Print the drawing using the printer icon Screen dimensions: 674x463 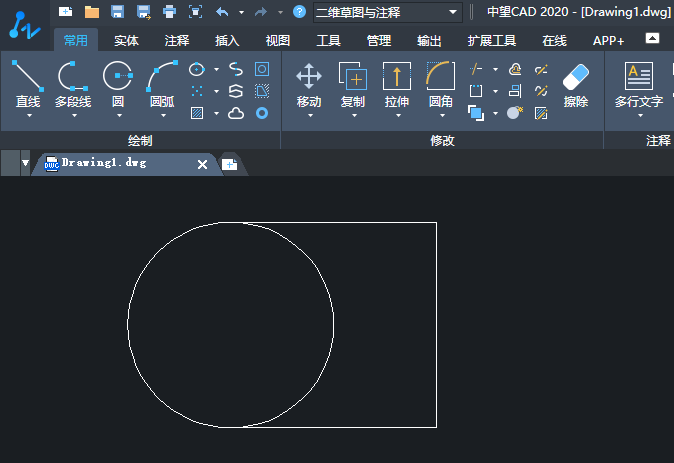pos(169,12)
